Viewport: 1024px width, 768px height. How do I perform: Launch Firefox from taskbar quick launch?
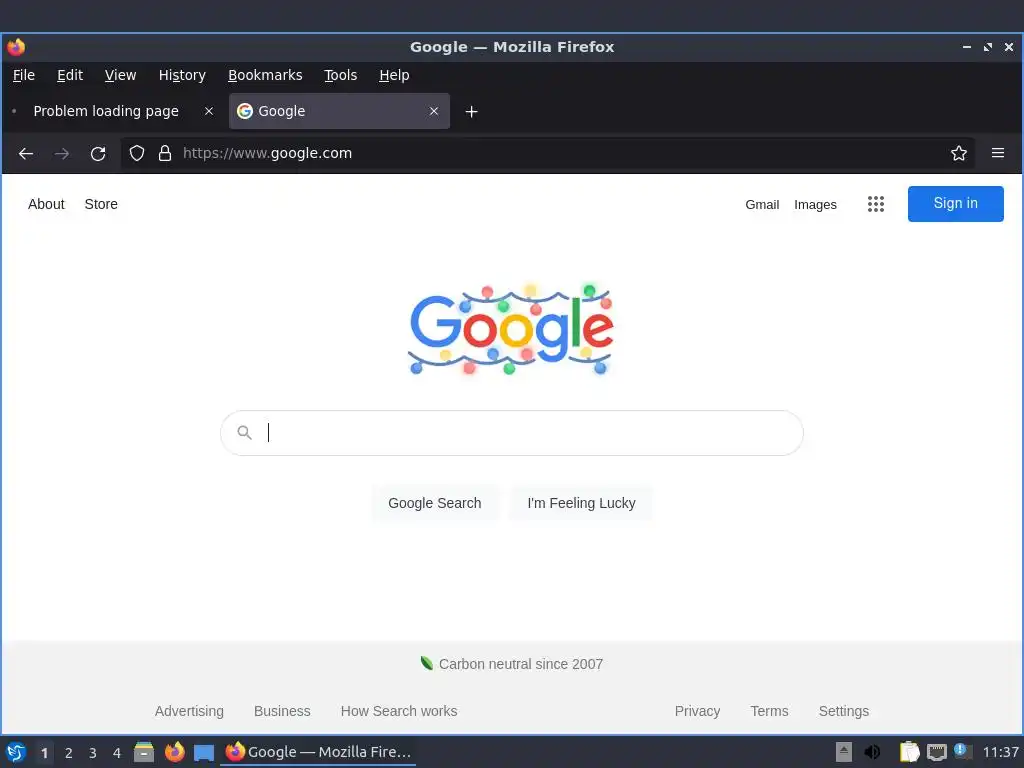pos(174,752)
